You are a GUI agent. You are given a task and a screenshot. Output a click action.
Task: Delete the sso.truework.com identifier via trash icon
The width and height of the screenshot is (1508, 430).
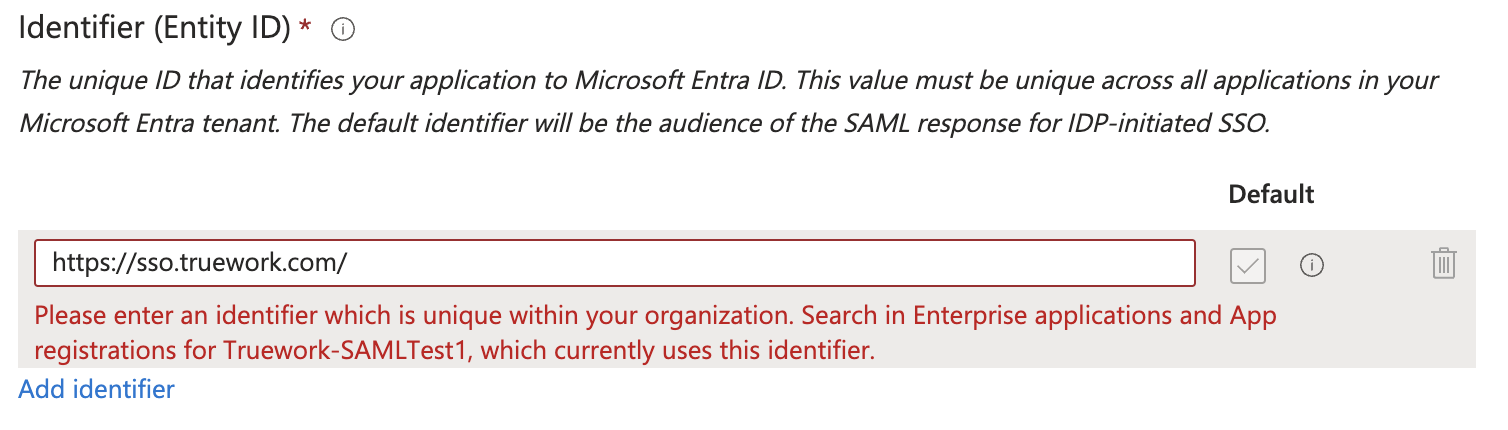pyautogui.click(x=1443, y=264)
